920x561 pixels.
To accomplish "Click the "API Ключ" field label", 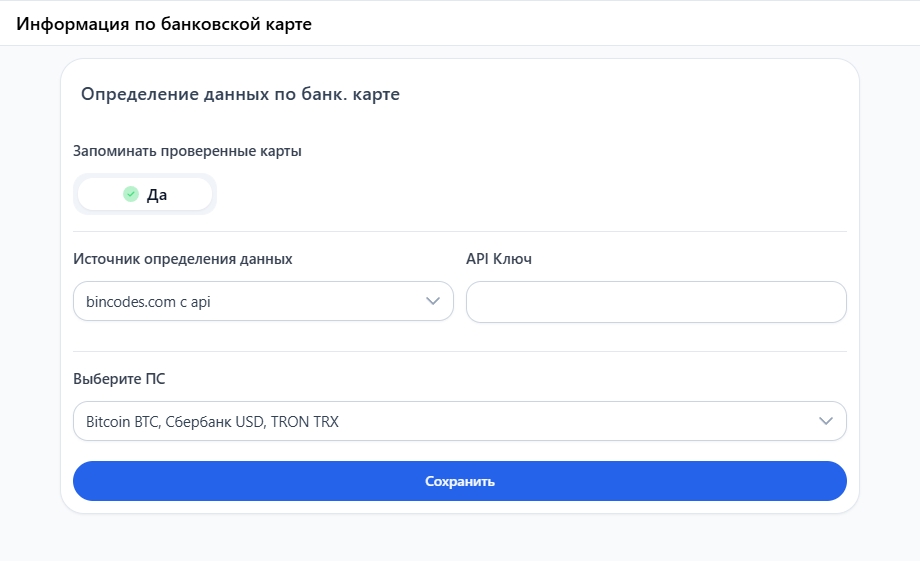I will point(499,259).
